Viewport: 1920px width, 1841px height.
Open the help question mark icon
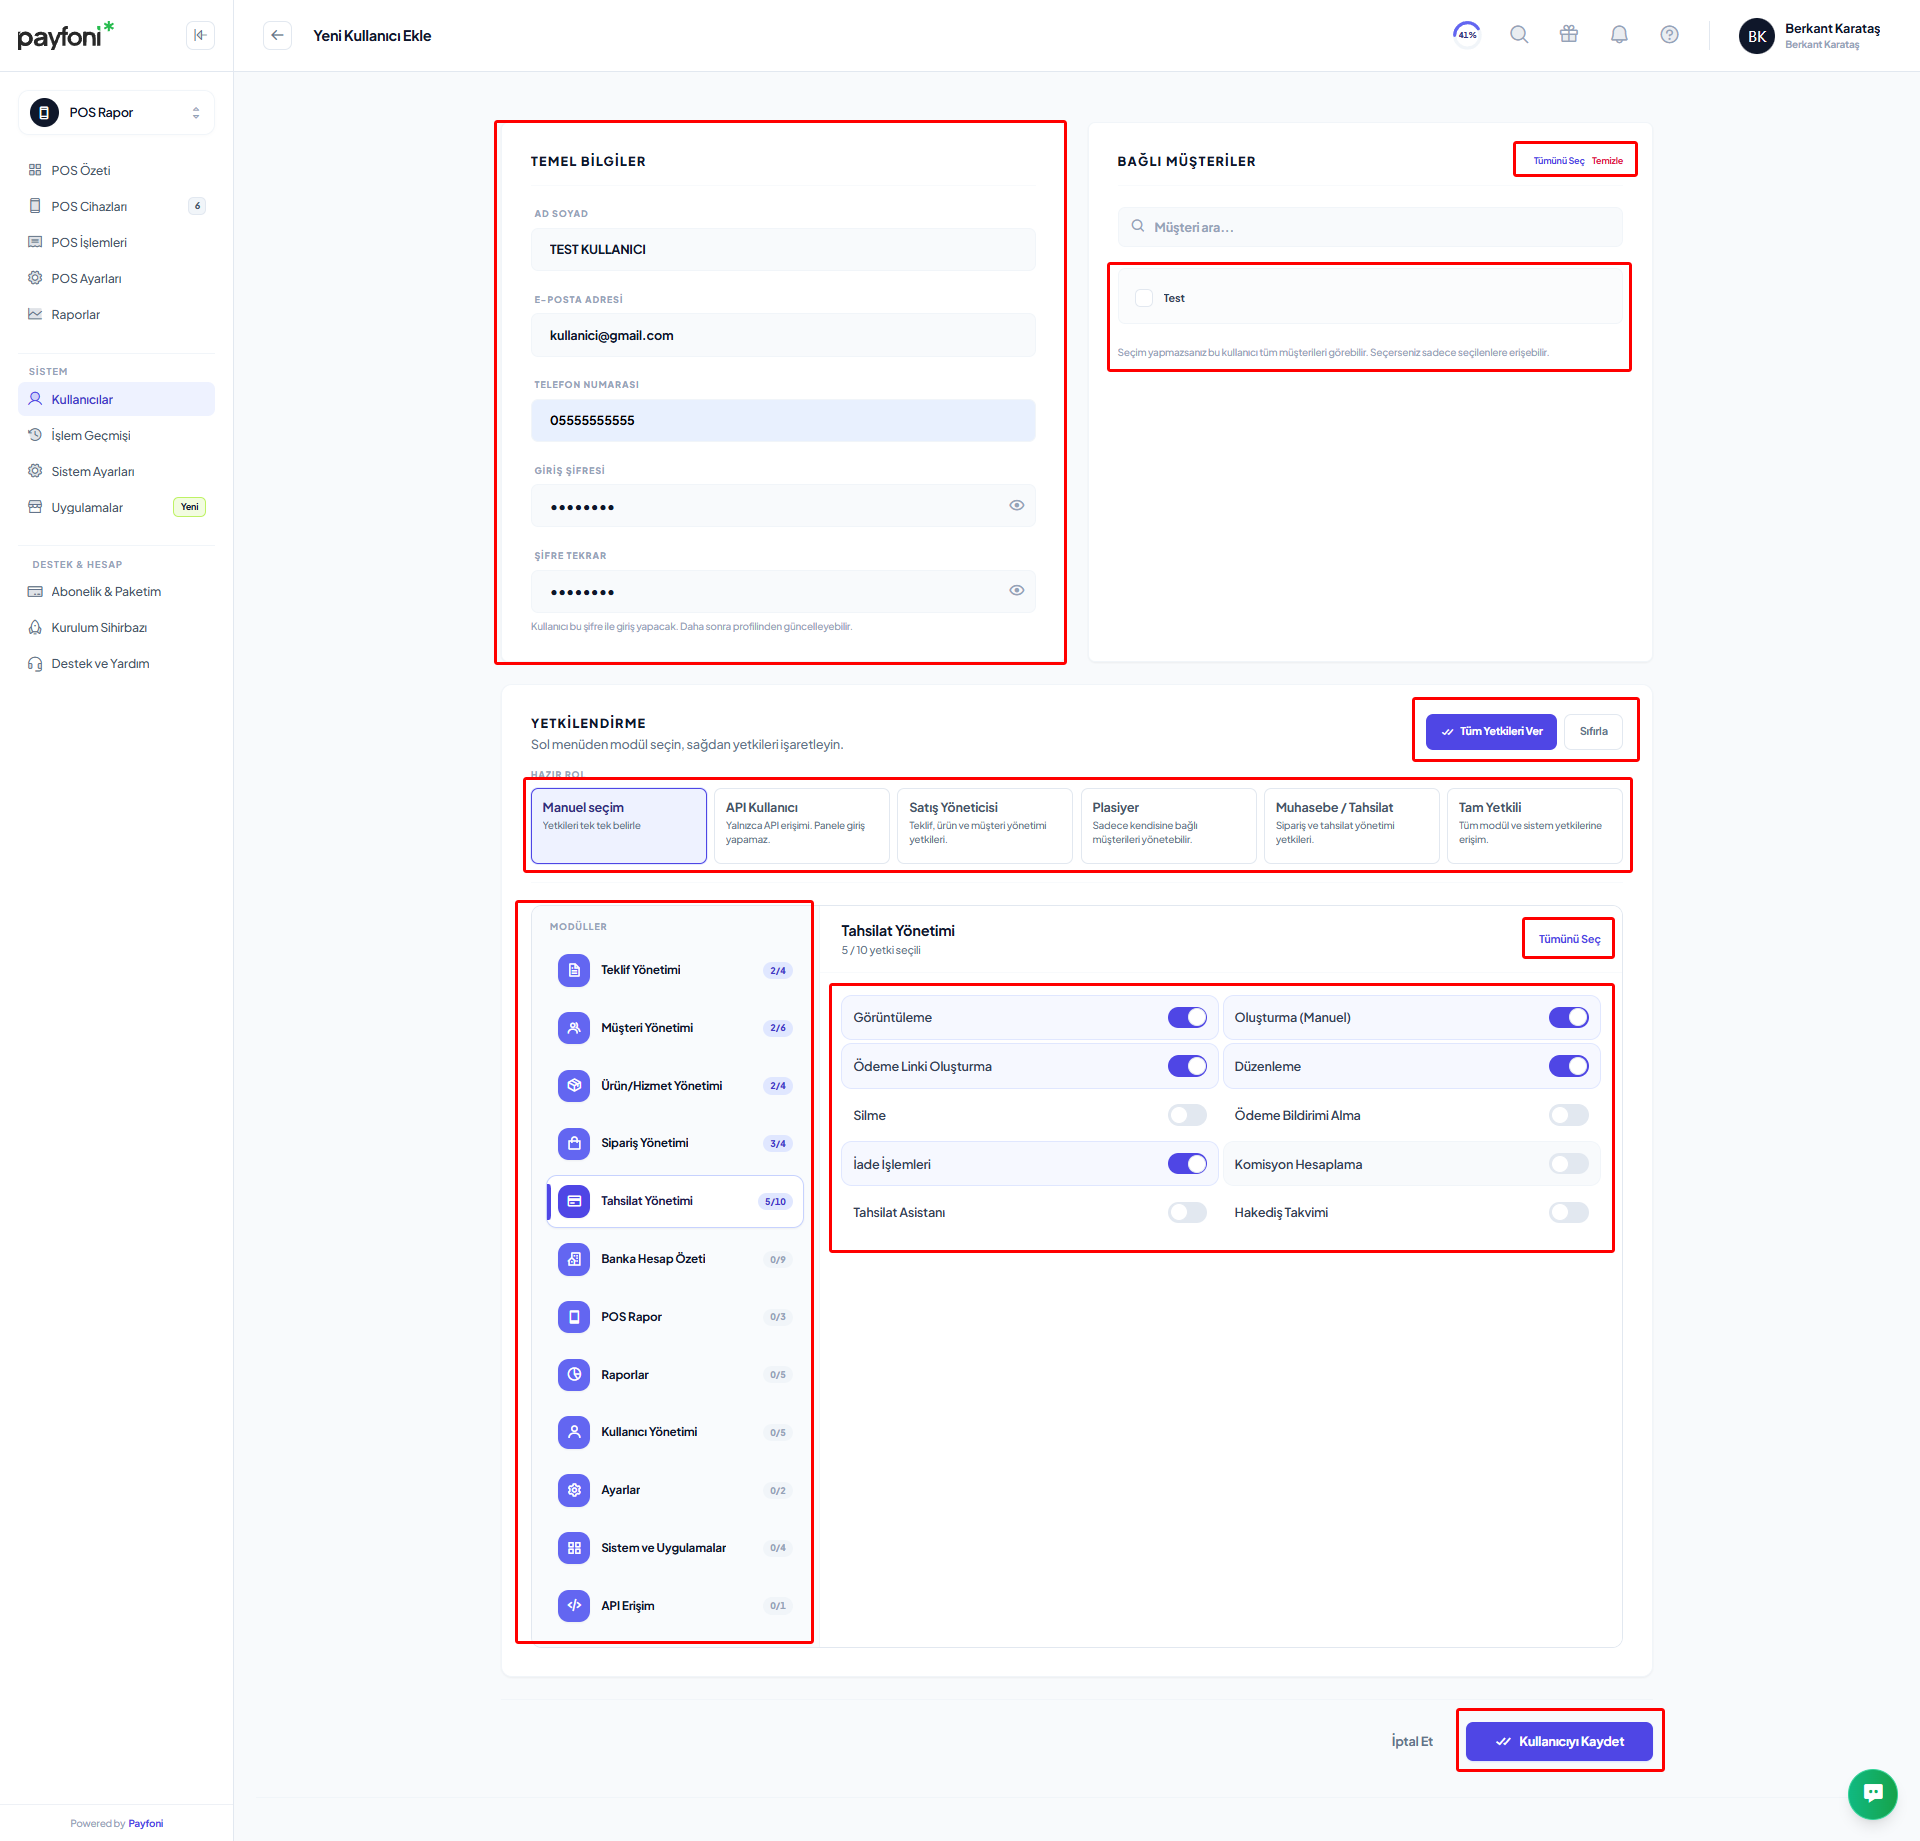(1669, 35)
